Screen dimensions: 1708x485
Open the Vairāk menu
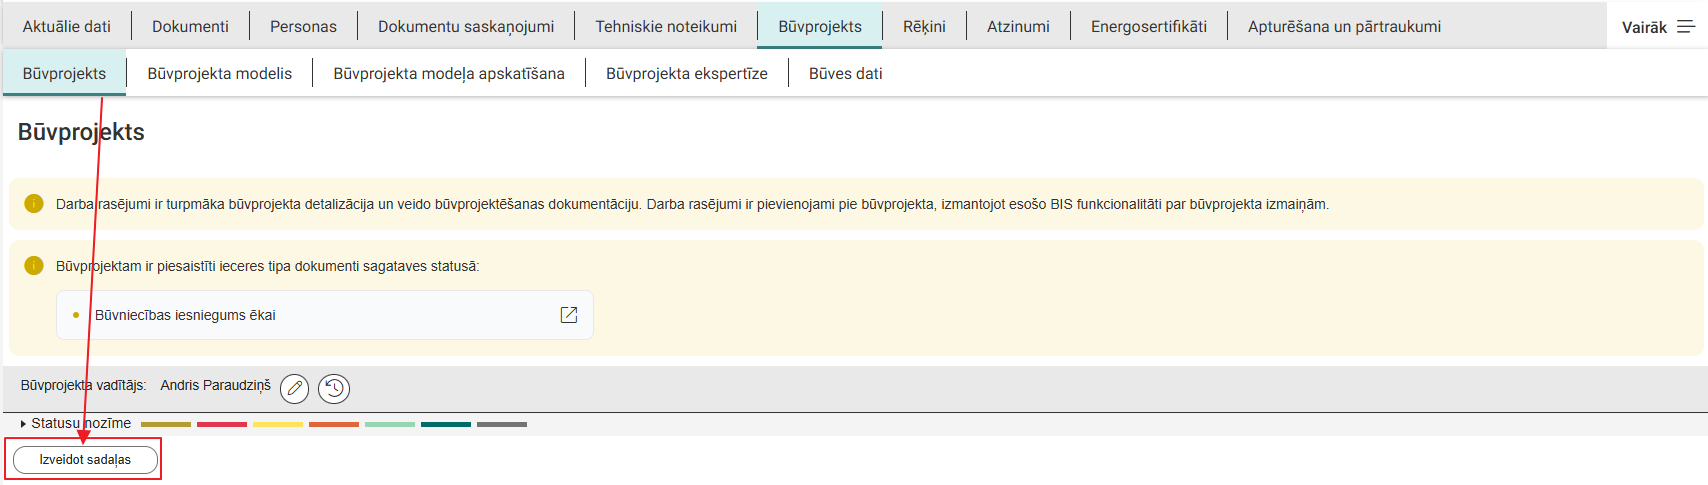click(x=1657, y=27)
